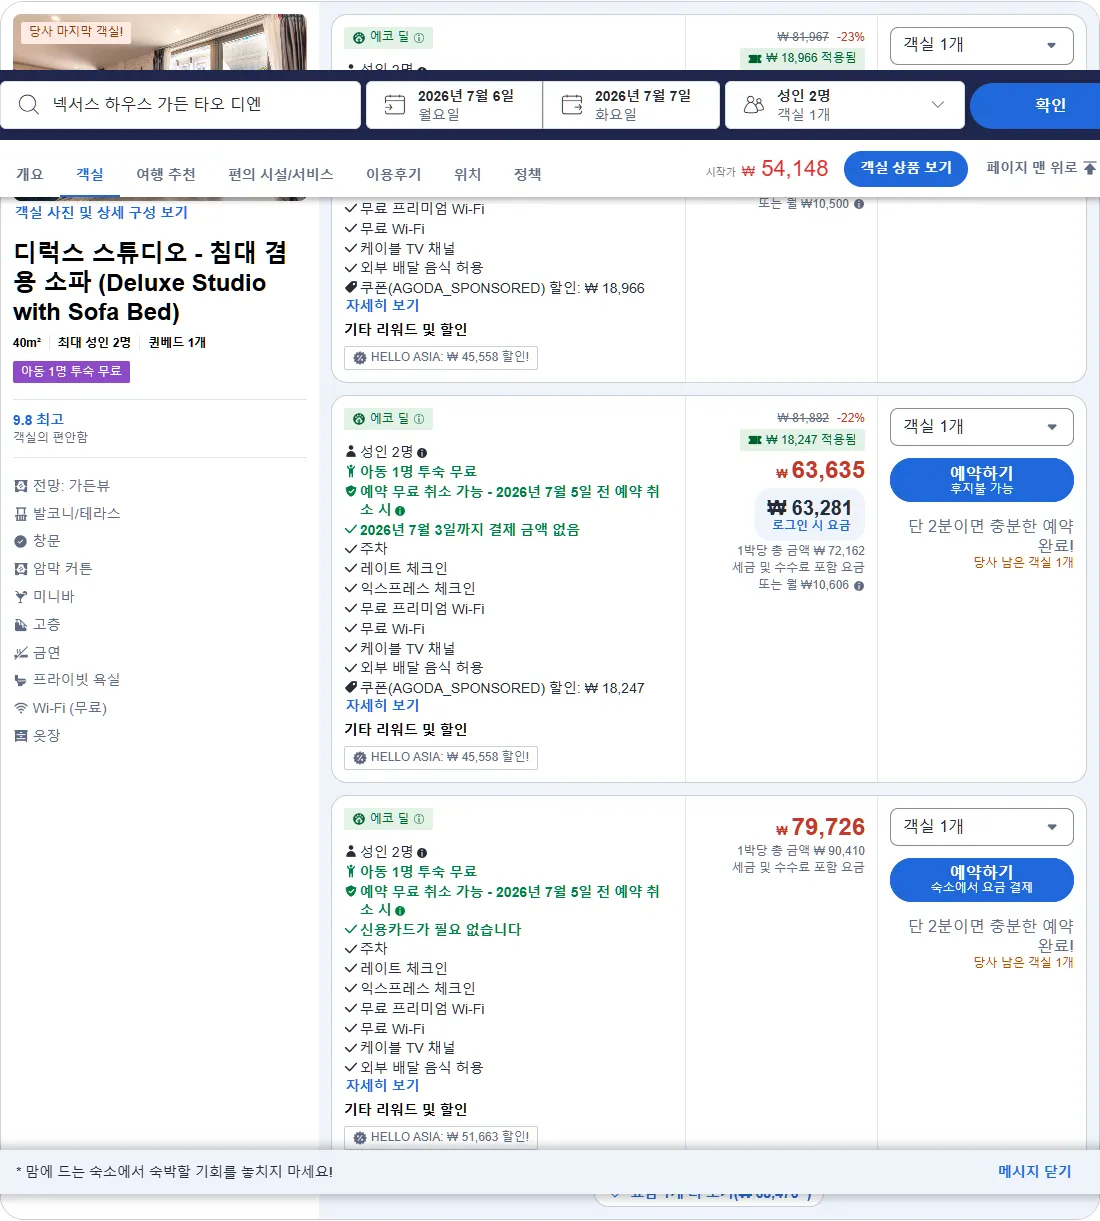Image resolution: width=1100 pixels, height=1221 pixels.
Task: Click the room photo thumbnail
Action: pos(160,42)
